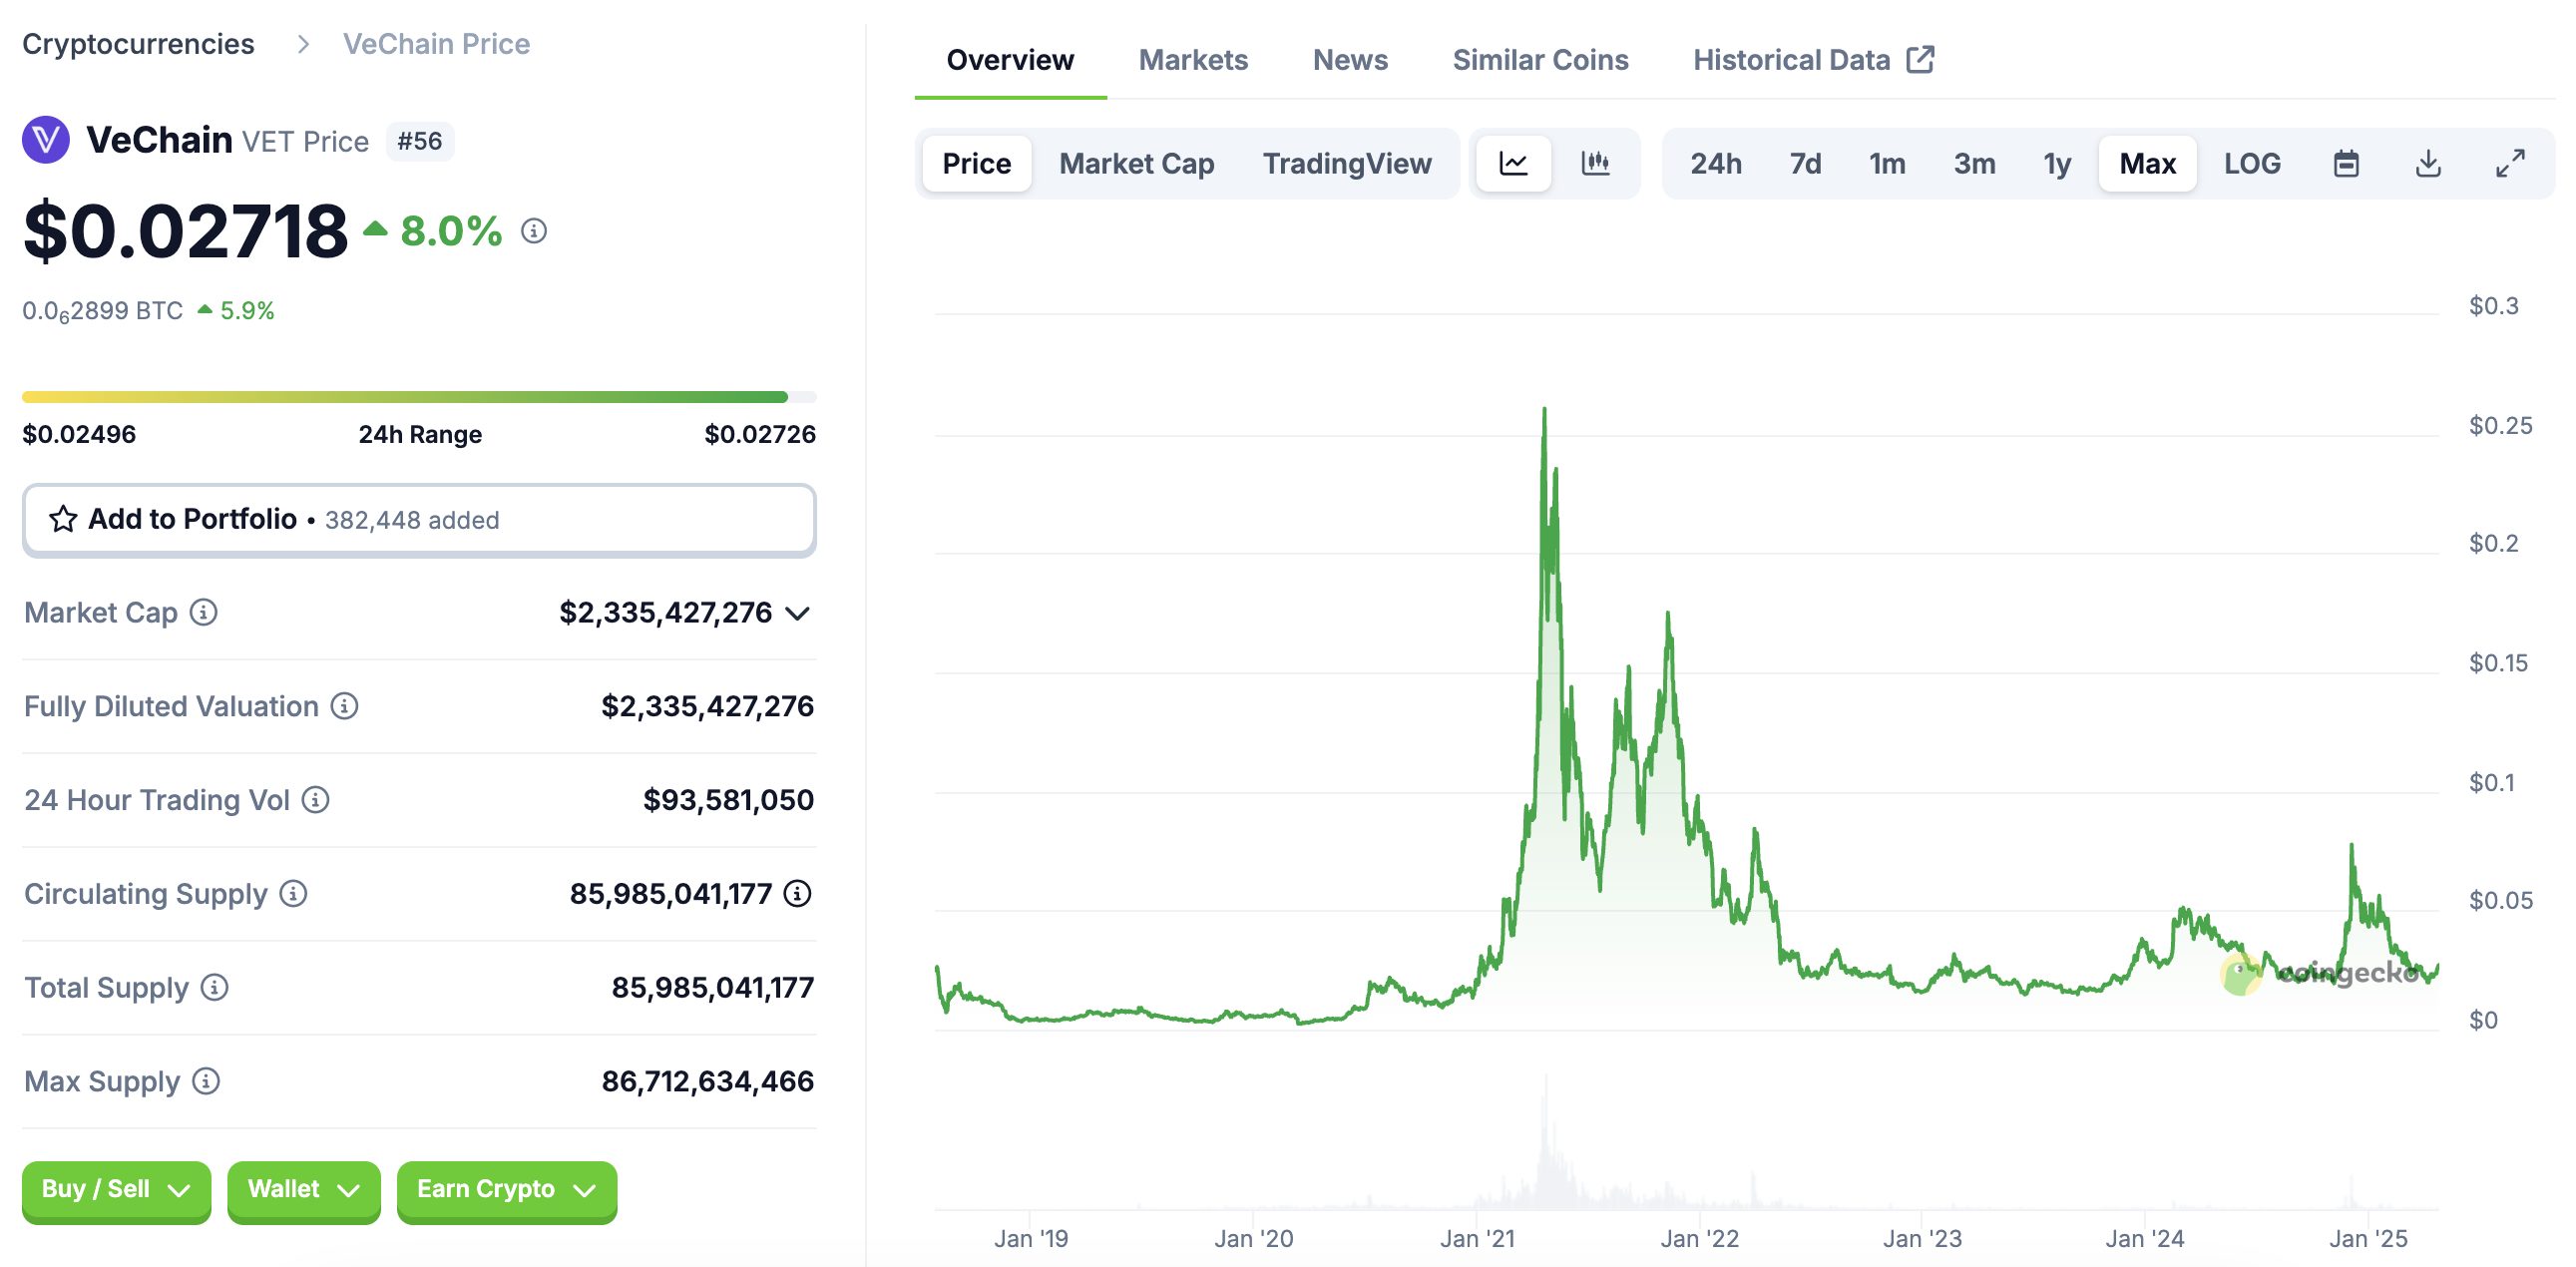This screenshot has width=2576, height=1267.
Task: Download chart data icon
Action: [x=2428, y=163]
